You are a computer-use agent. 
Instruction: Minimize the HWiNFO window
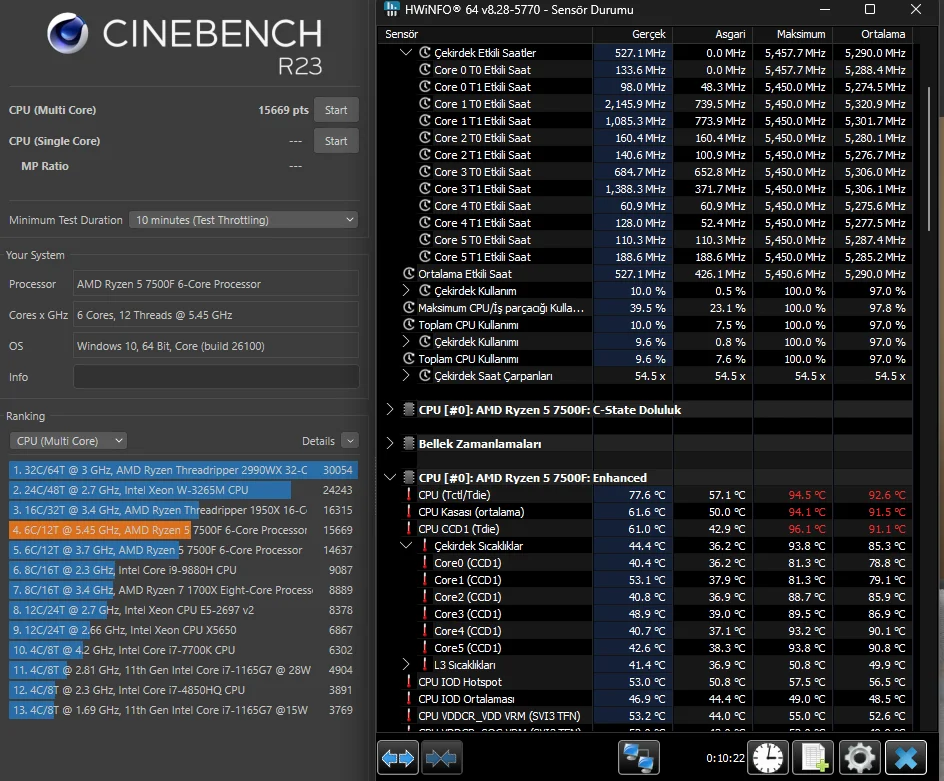(825, 9)
